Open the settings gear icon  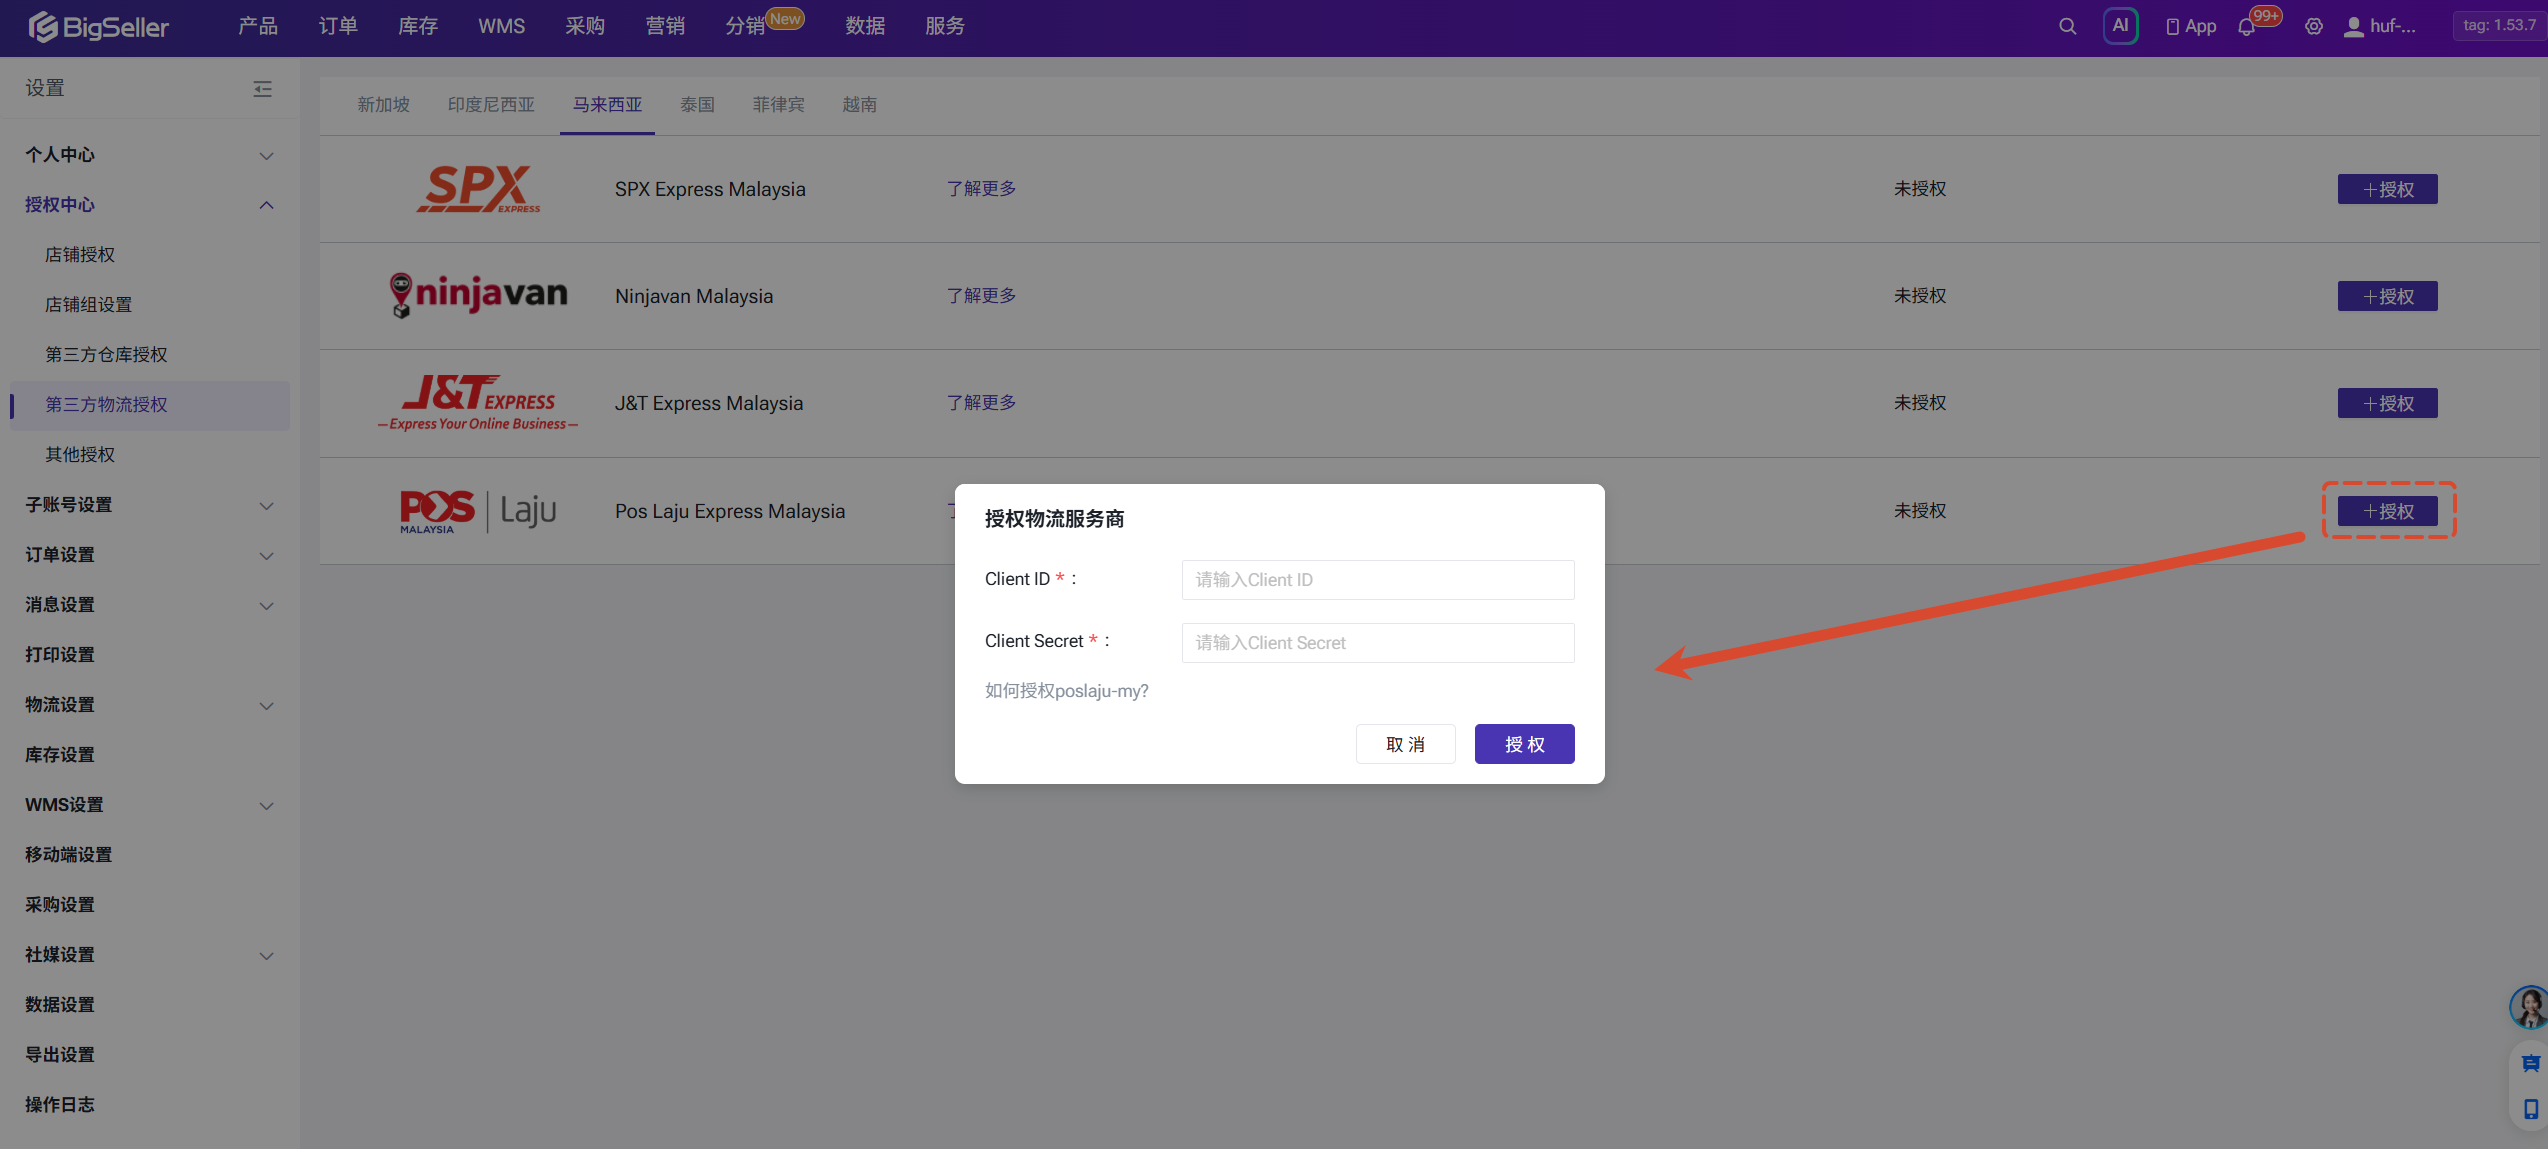point(2313,27)
